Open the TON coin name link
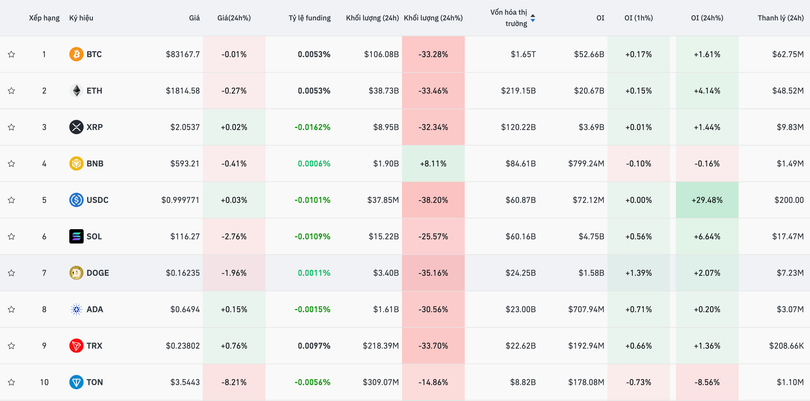The width and height of the screenshot is (810, 401). tap(94, 382)
